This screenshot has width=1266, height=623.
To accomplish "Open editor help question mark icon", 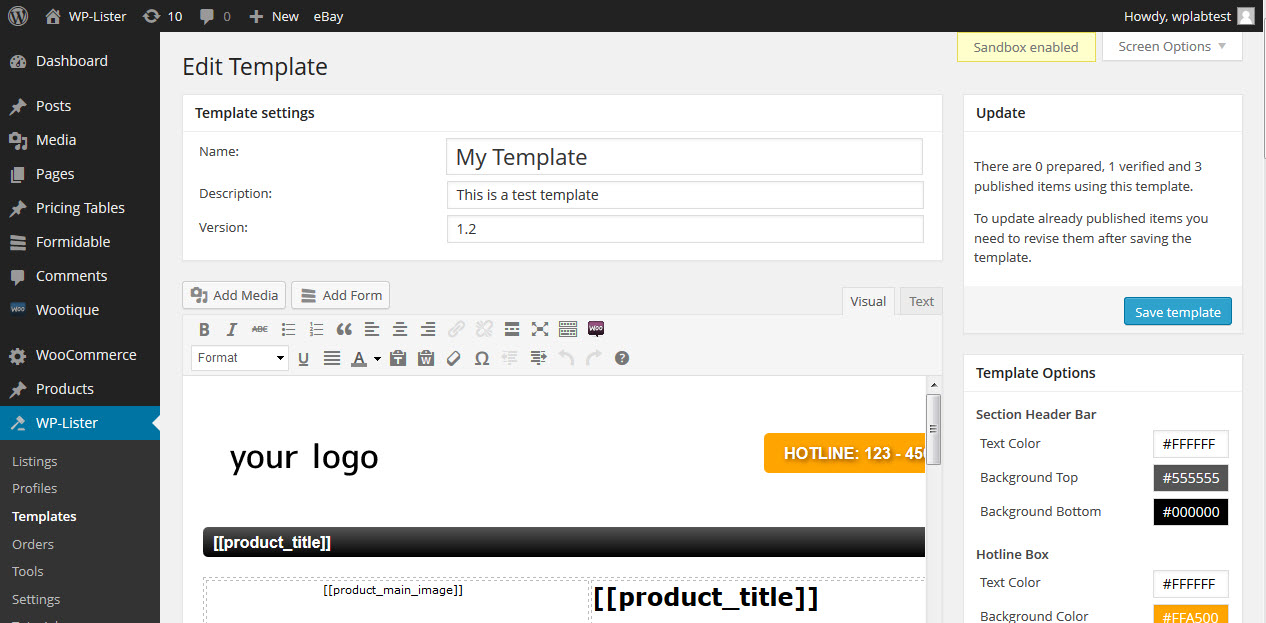I will [x=622, y=358].
